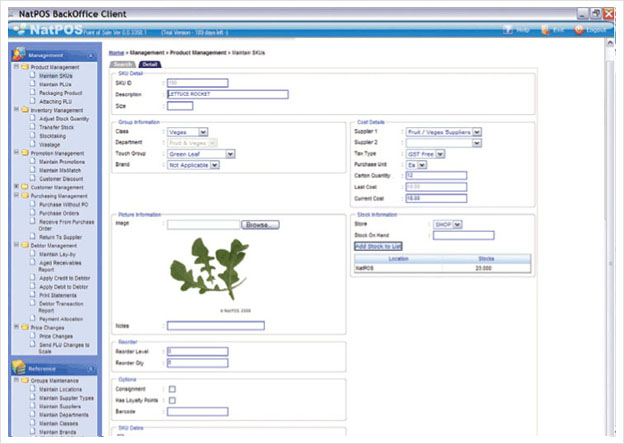The height and width of the screenshot is (444, 624).
Task: Expand the Customer Management tree node
Action: pyautogui.click(x=16, y=187)
